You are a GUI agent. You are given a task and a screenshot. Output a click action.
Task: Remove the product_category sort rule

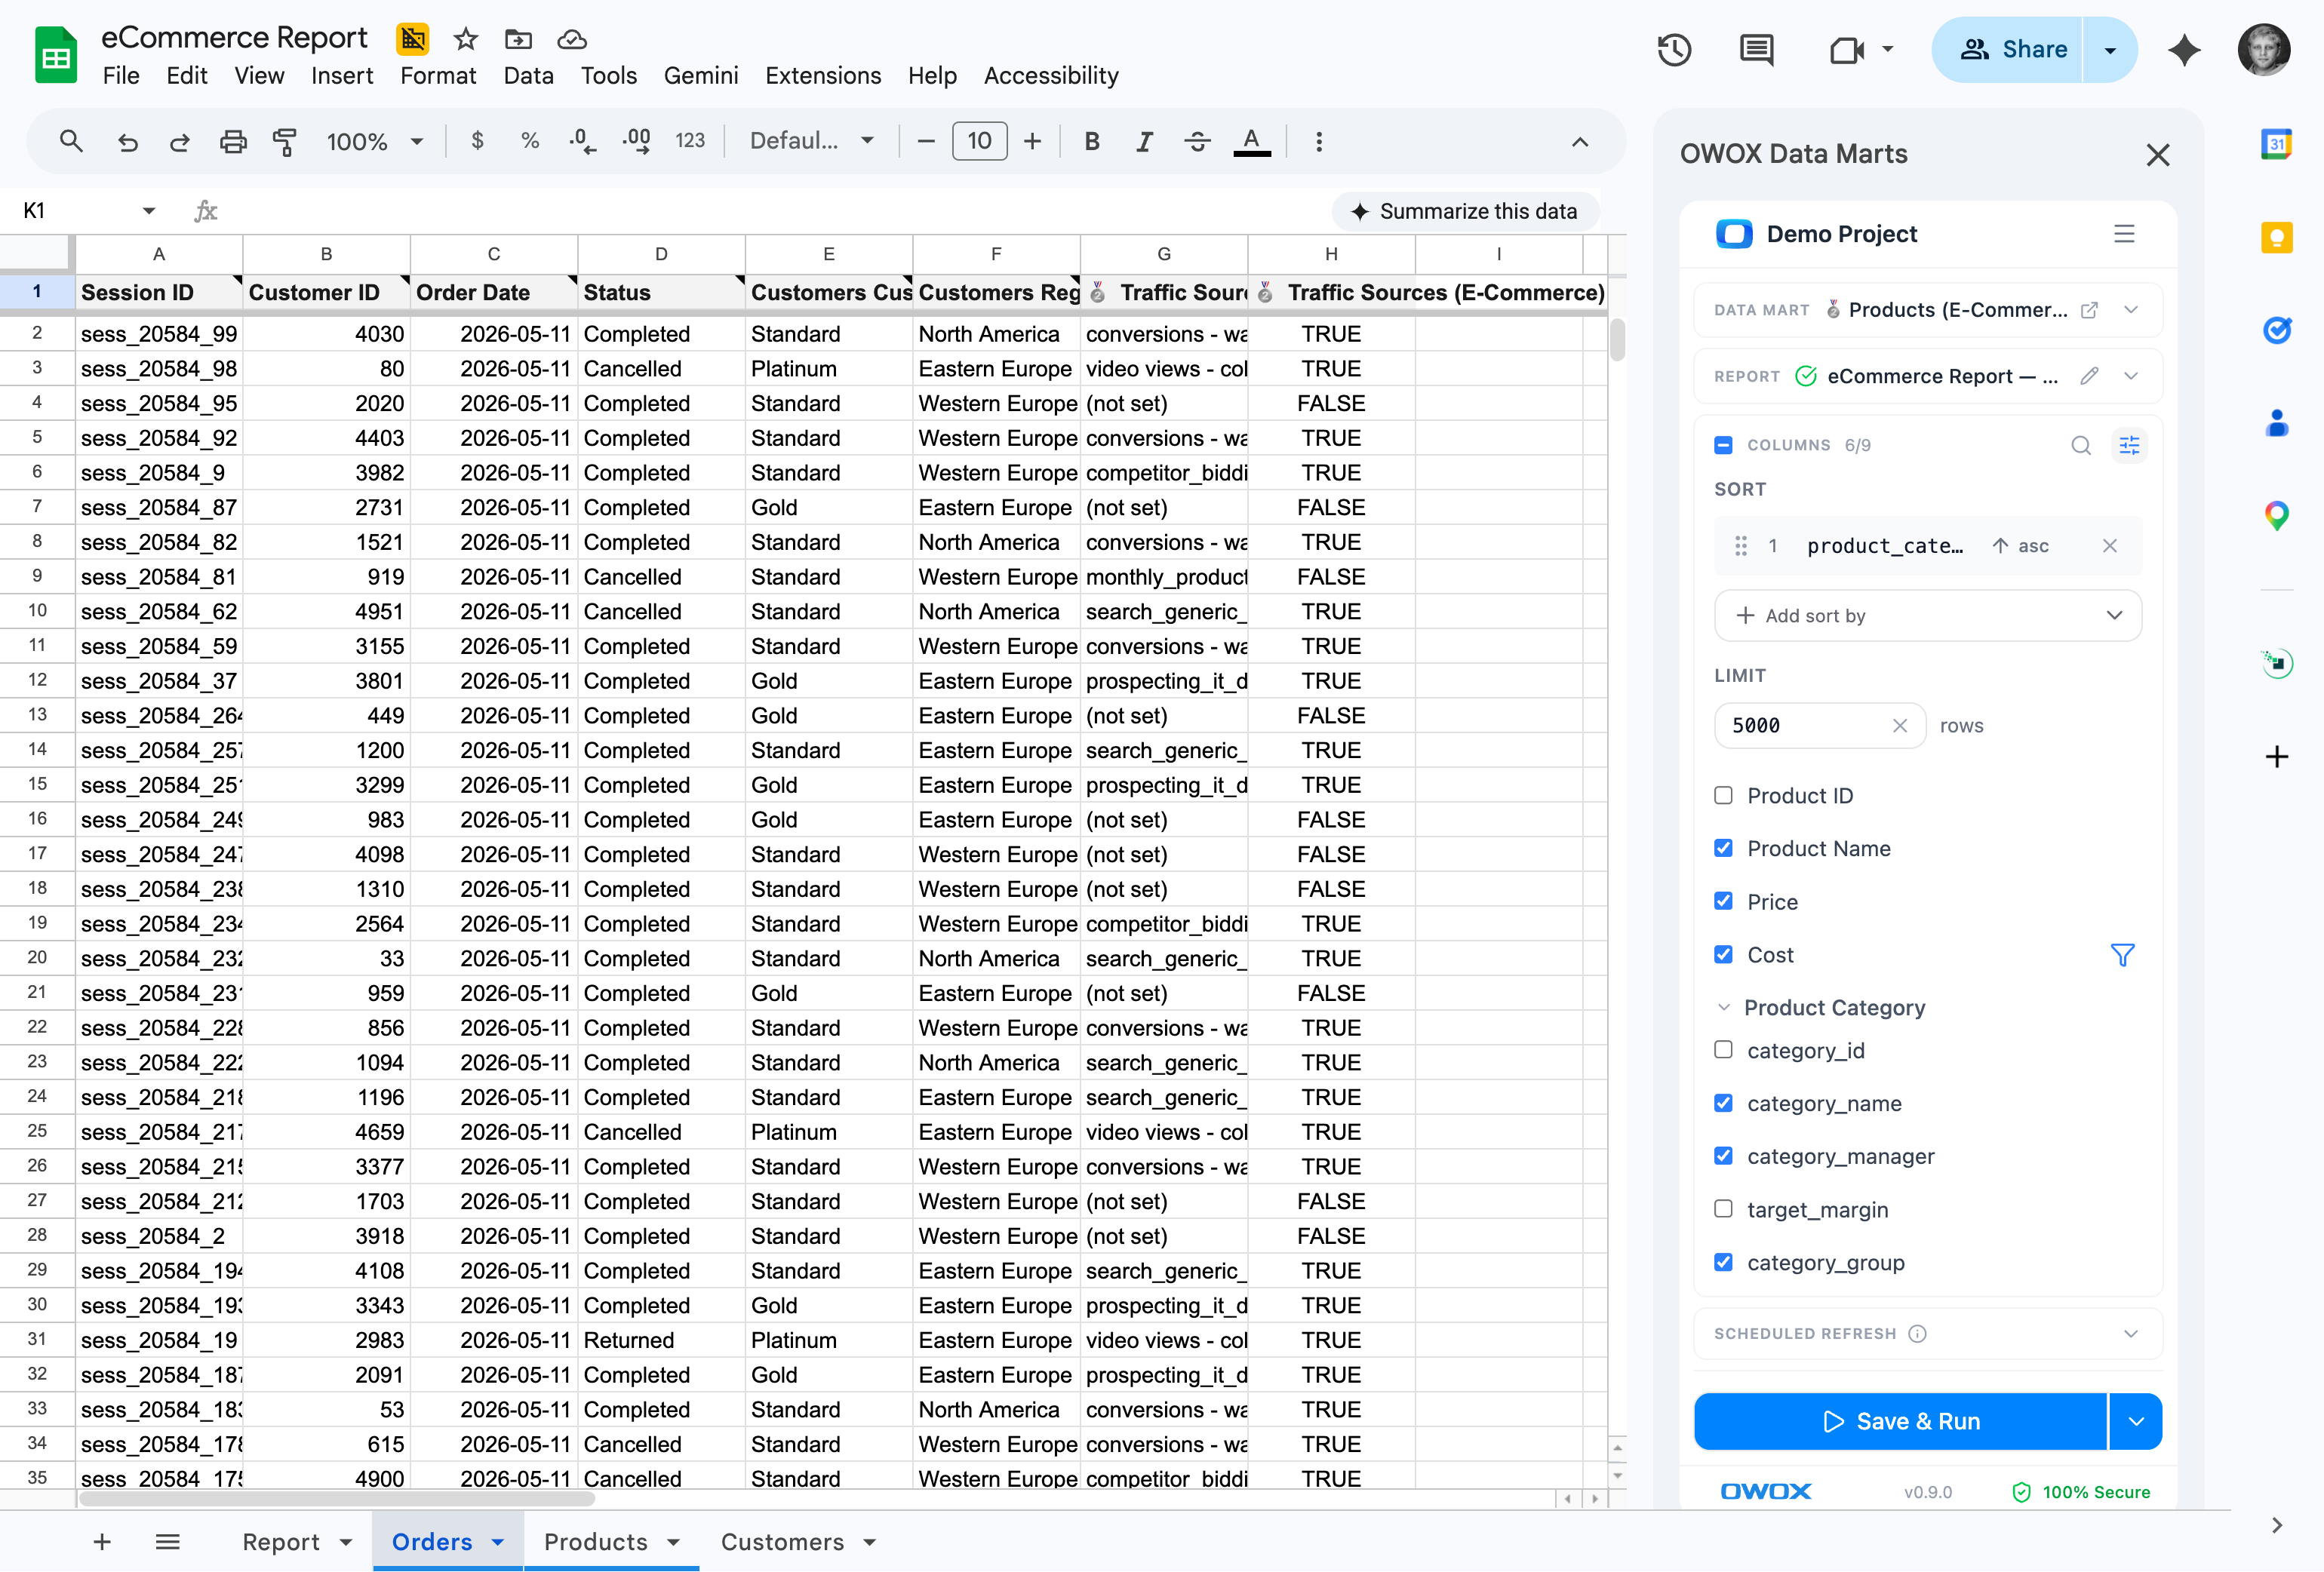coord(2109,546)
